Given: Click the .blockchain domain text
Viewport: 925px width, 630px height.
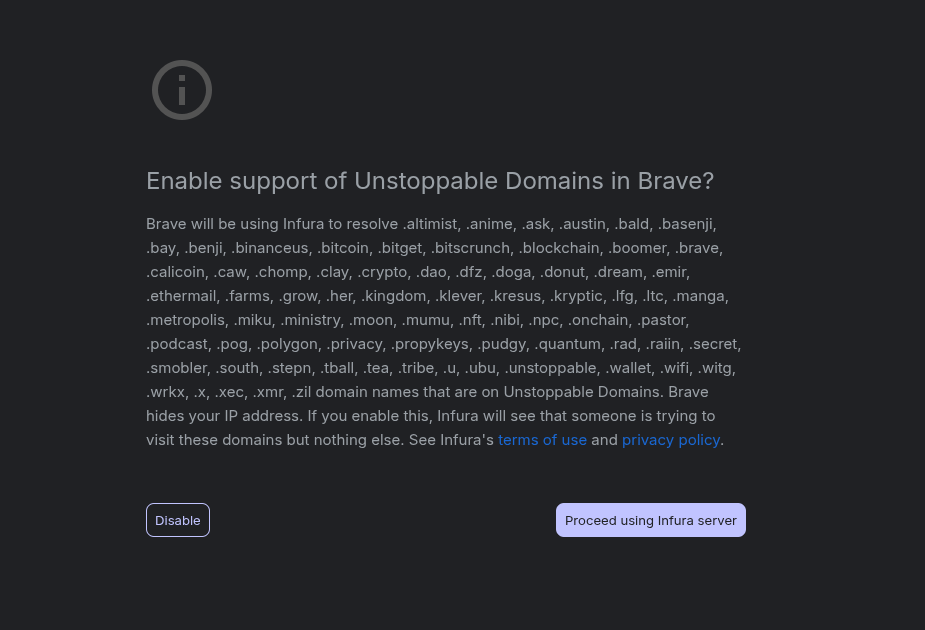Looking at the screenshot, I should pos(559,248).
